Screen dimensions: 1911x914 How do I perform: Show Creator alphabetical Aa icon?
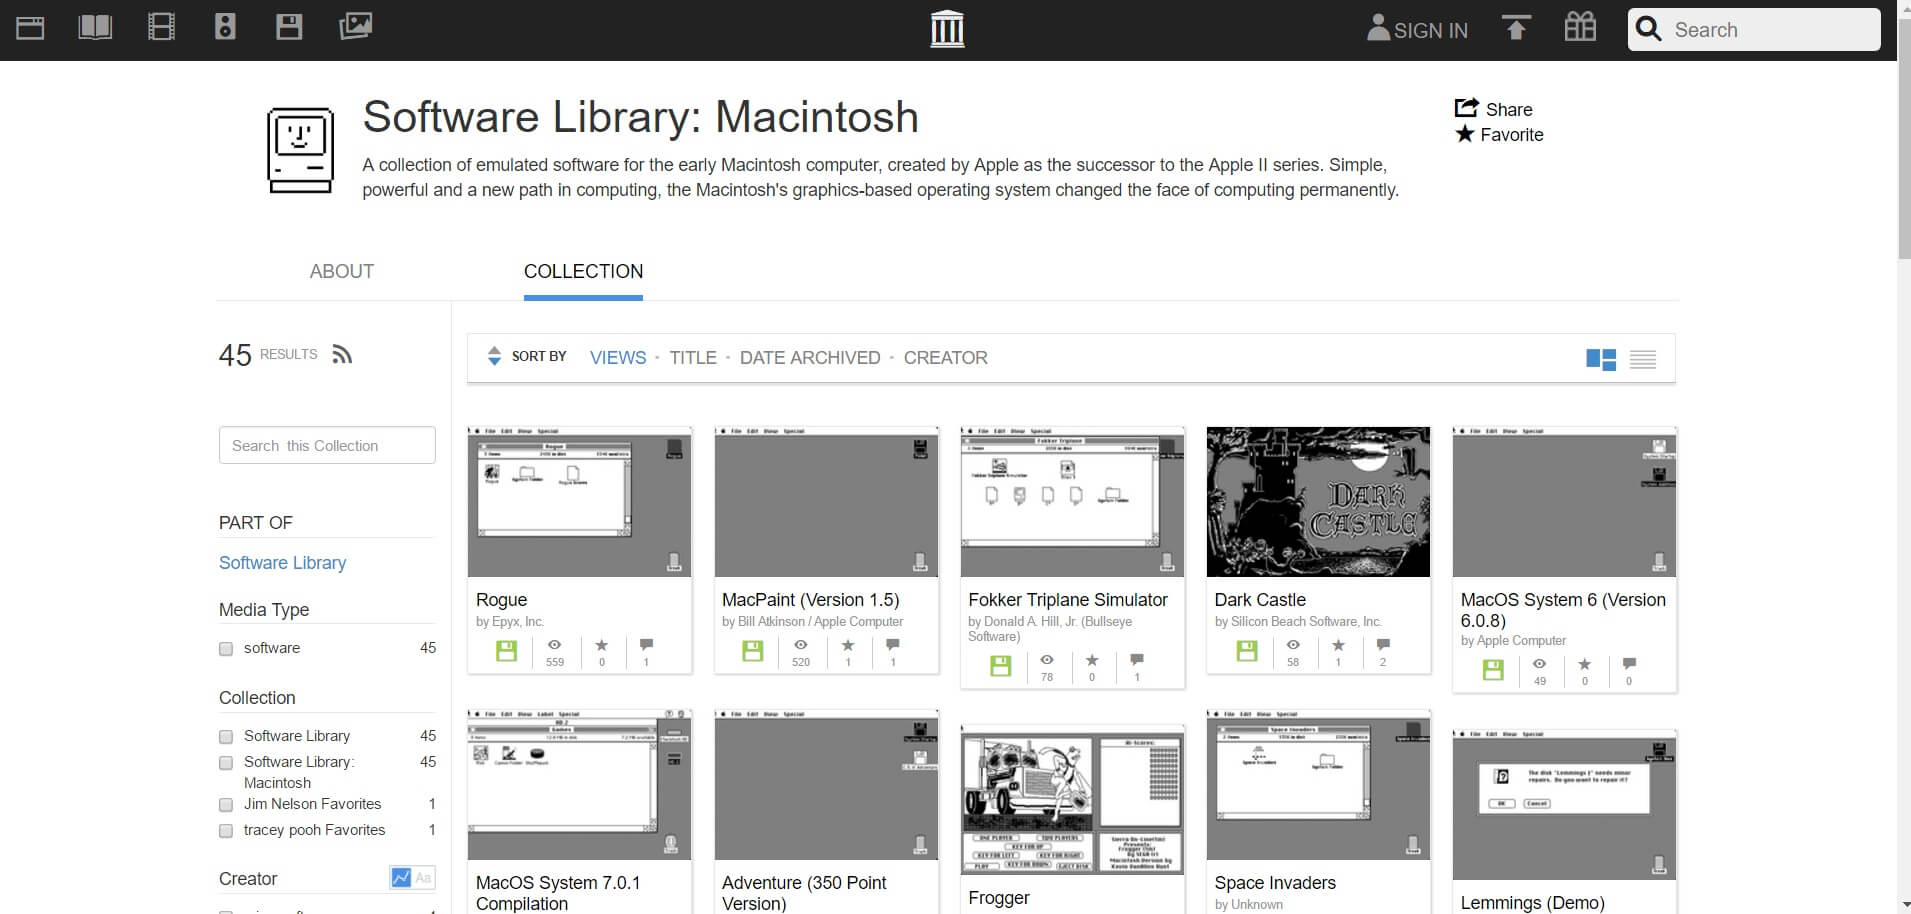(423, 878)
